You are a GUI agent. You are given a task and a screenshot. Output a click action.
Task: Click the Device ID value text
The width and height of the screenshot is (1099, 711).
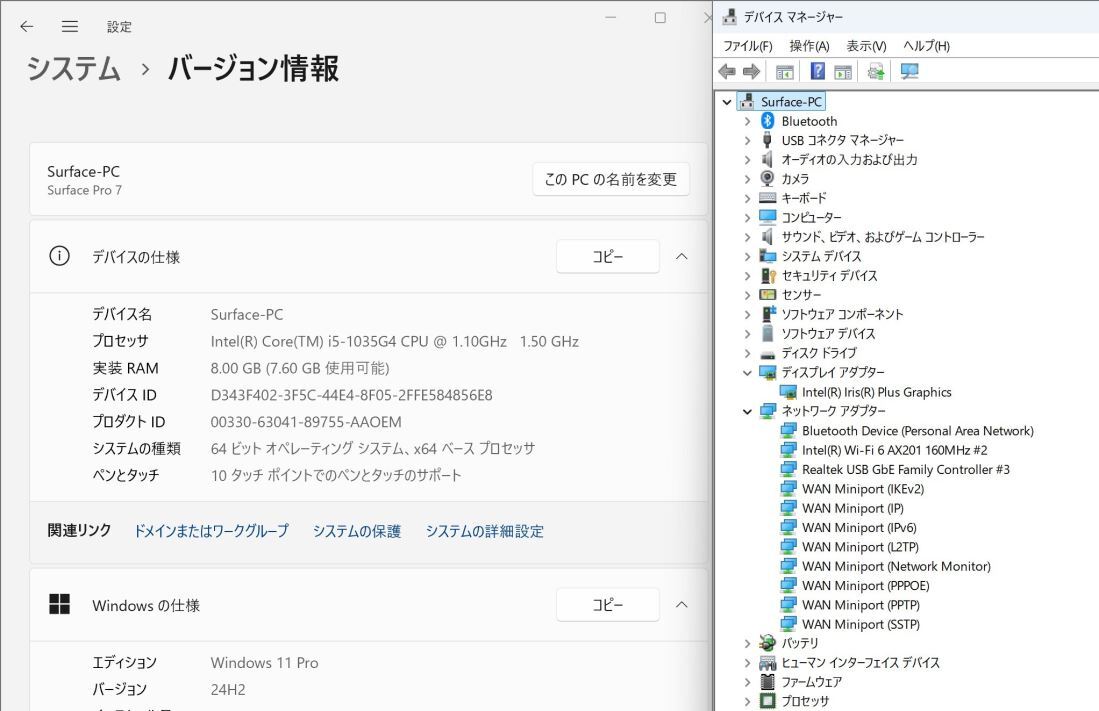[351, 395]
